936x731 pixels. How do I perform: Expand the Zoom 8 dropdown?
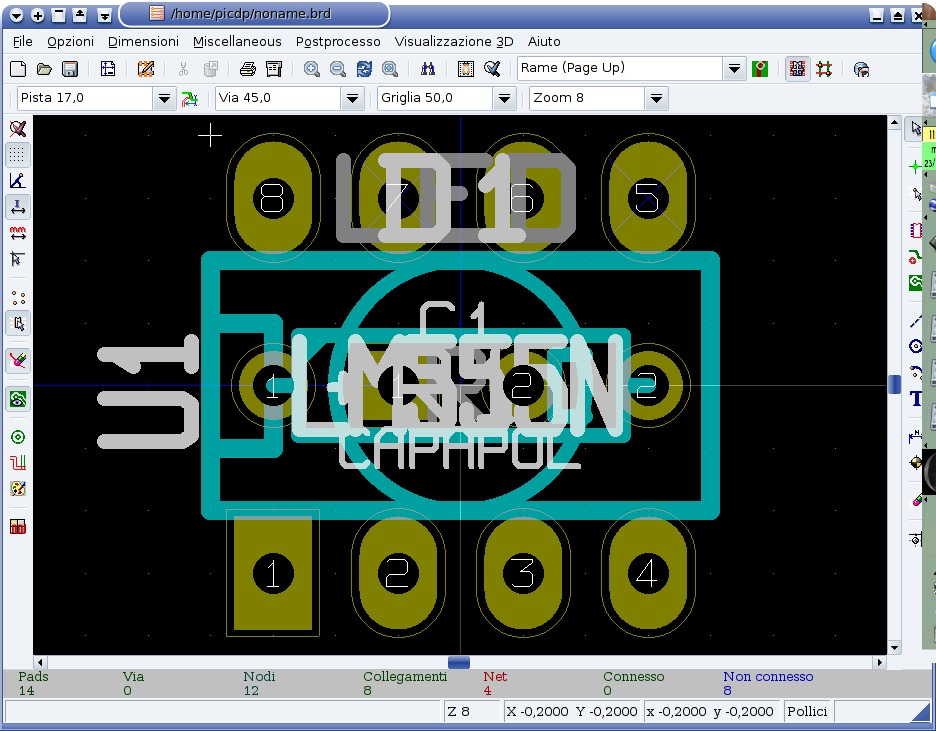656,98
